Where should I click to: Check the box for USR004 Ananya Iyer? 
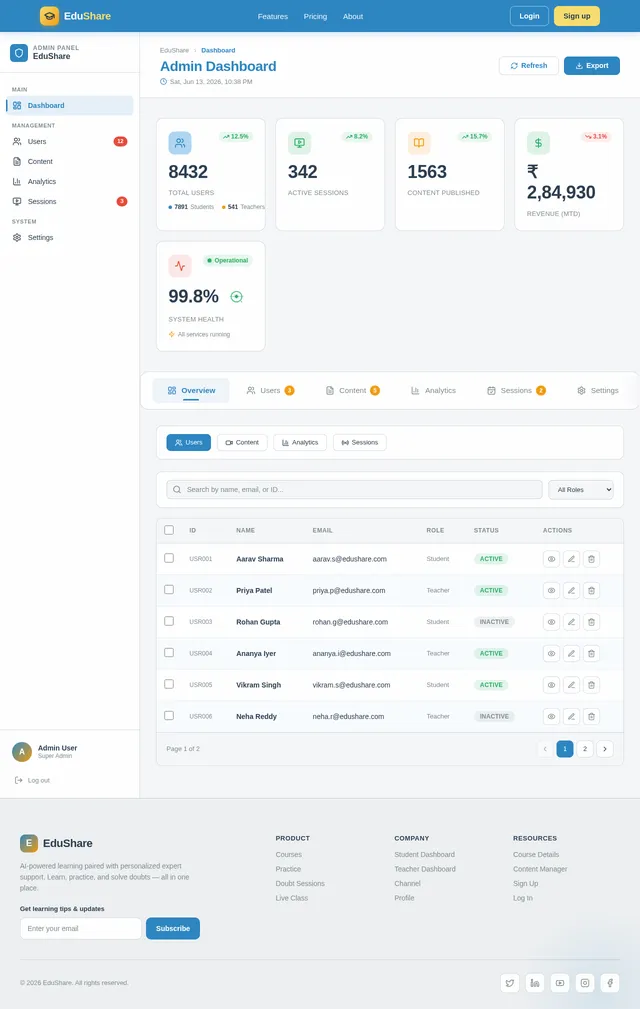pyautogui.click(x=169, y=653)
